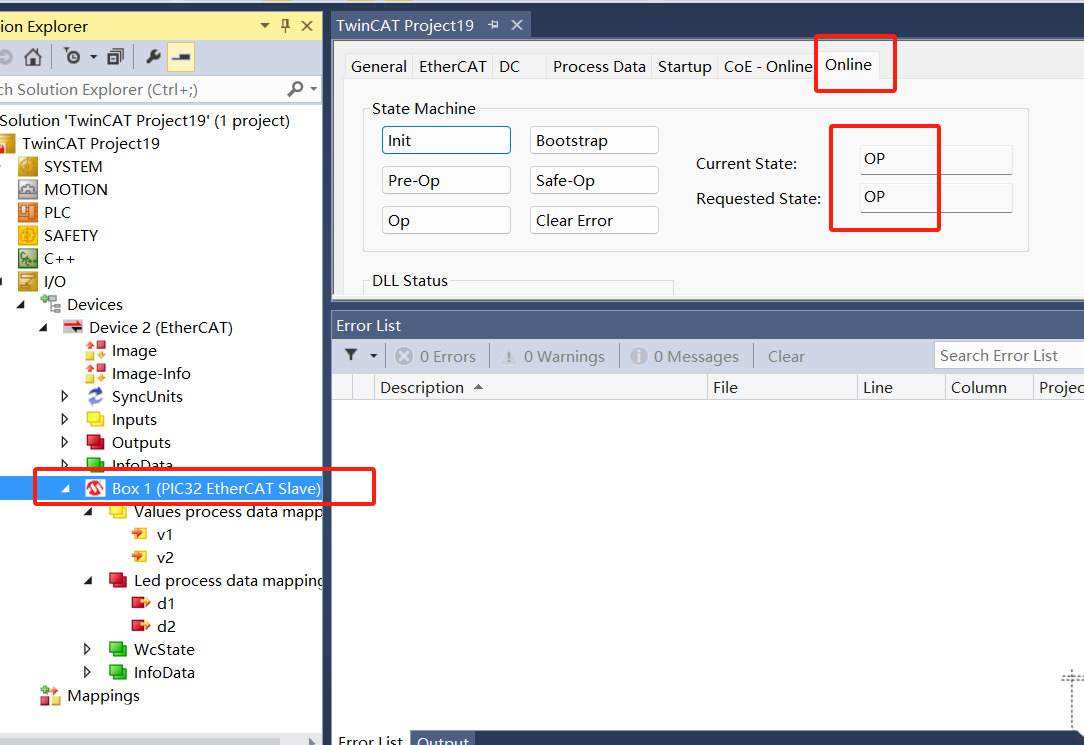Click the Devices node icon
This screenshot has height=745, width=1084.
click(x=50, y=304)
